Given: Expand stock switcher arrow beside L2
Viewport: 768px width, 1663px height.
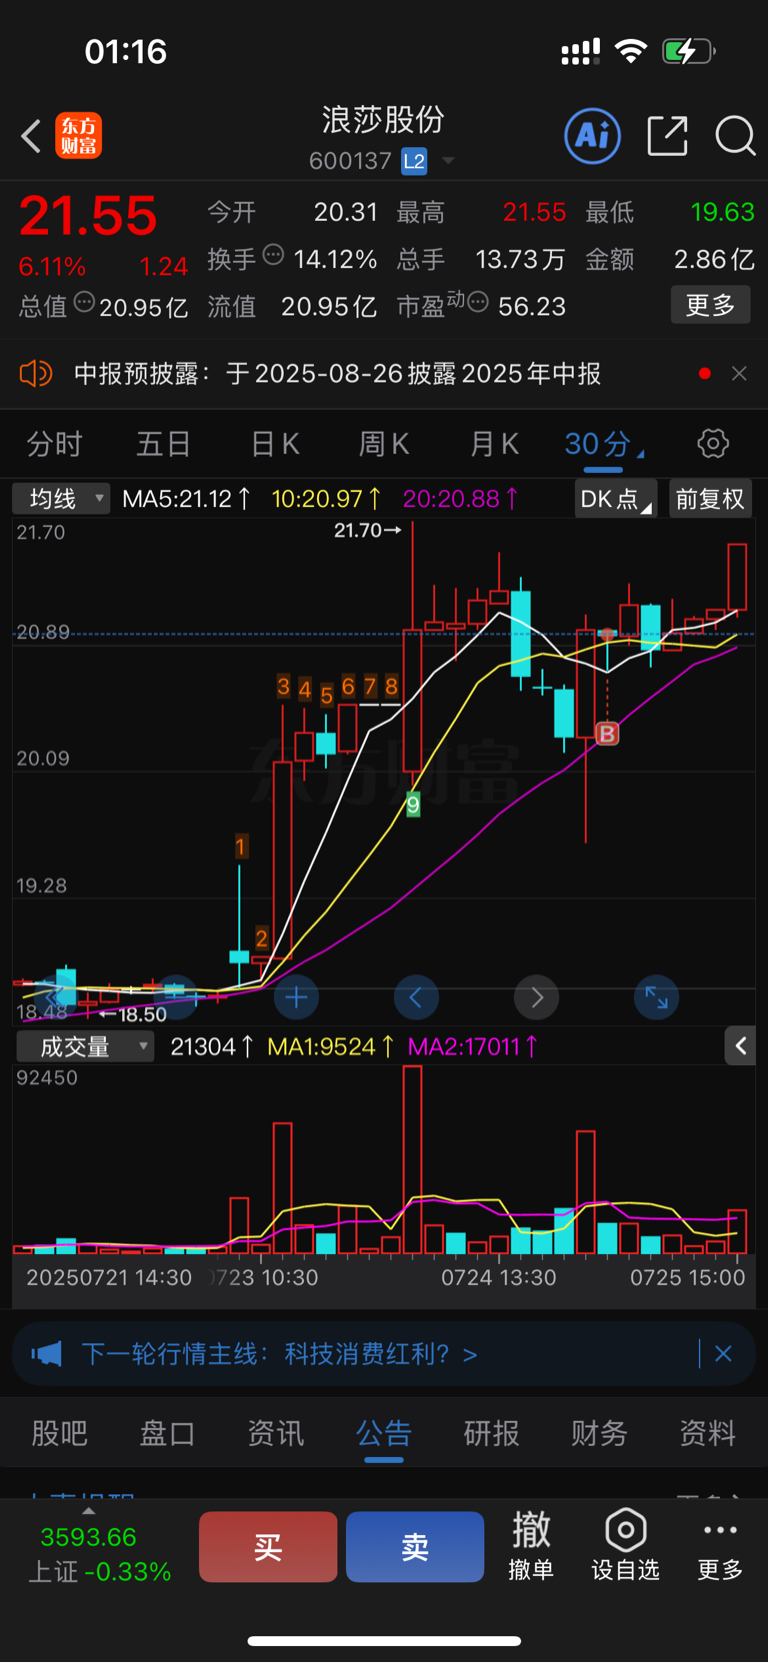Looking at the screenshot, I should 447,161.
